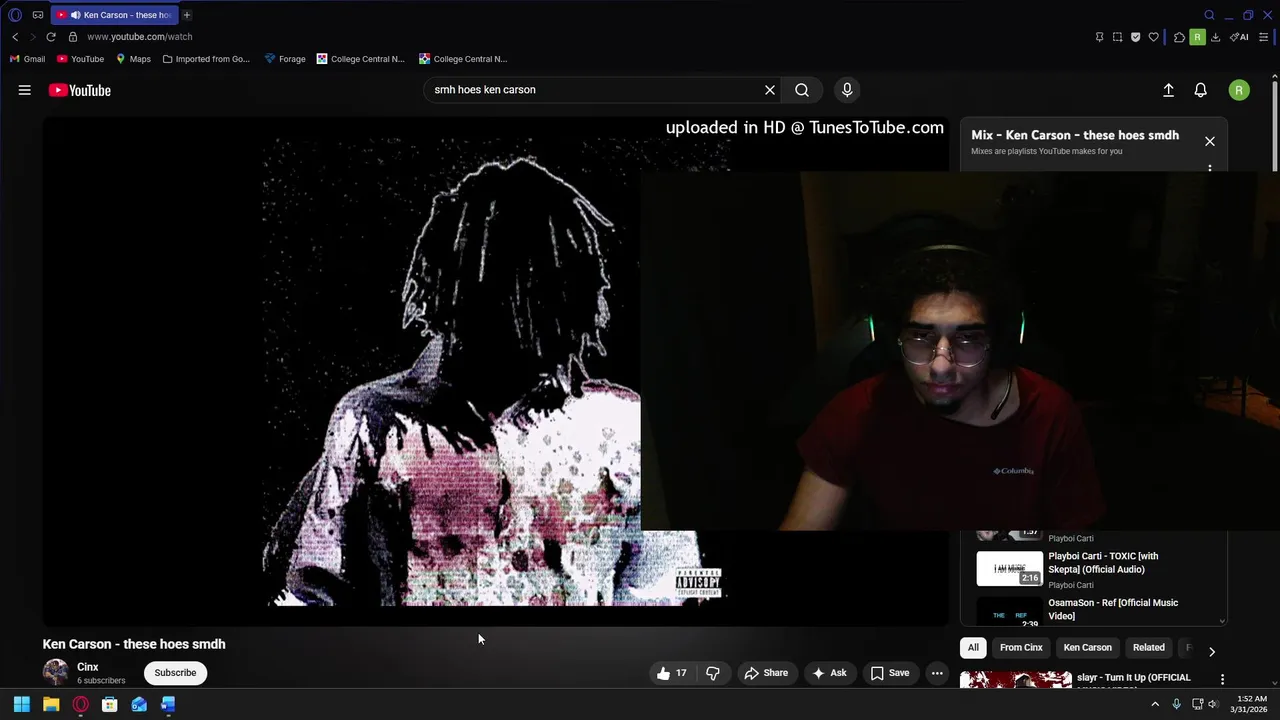Open browser downloads panel
The height and width of the screenshot is (720, 1280).
click(x=1215, y=37)
